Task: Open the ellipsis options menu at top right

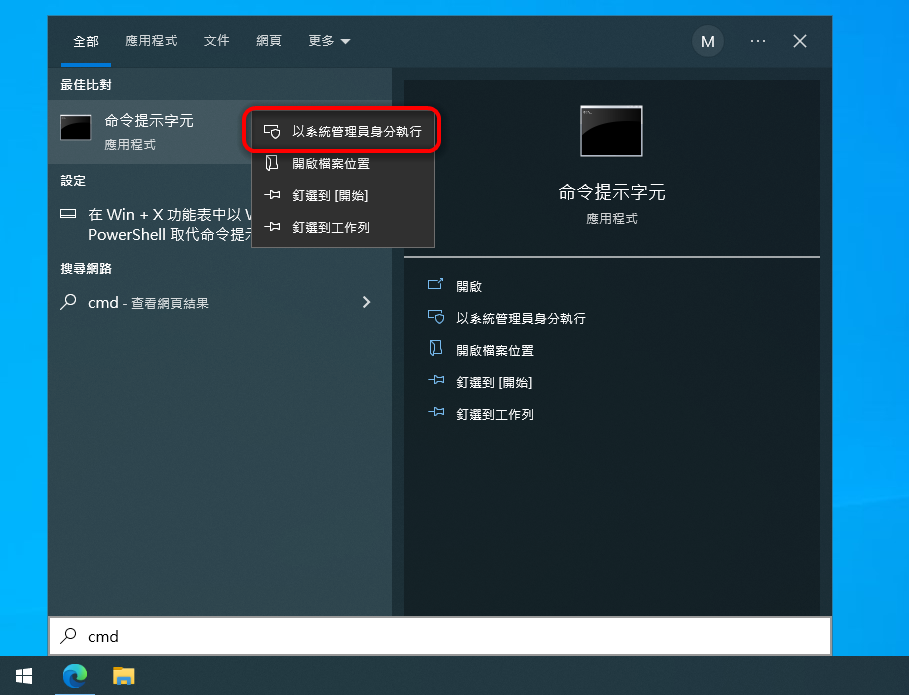Action: pos(757,41)
